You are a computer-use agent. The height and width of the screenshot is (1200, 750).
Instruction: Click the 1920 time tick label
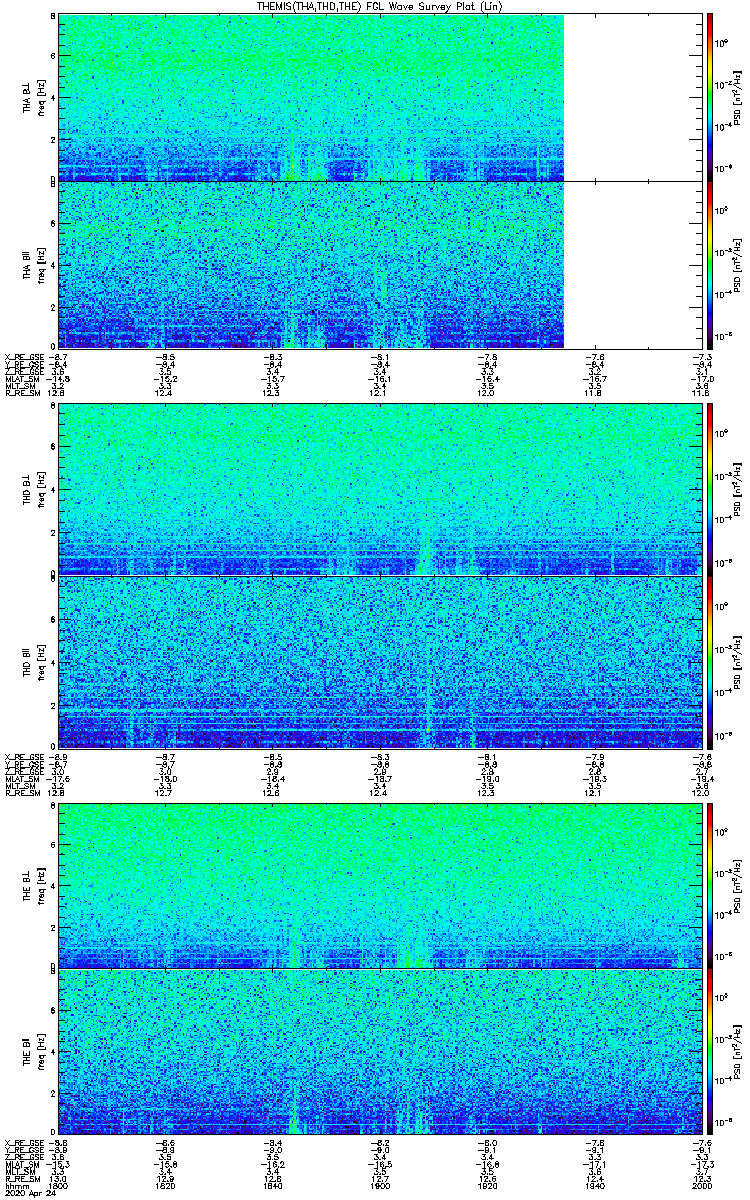point(488,1185)
